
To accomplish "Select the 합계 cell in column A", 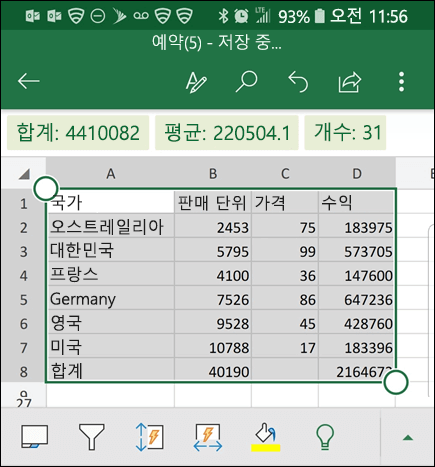I will [x=111, y=370].
